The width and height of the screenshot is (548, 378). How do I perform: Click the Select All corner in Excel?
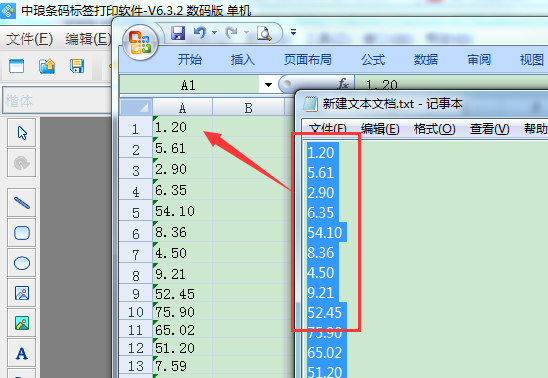[x=136, y=108]
